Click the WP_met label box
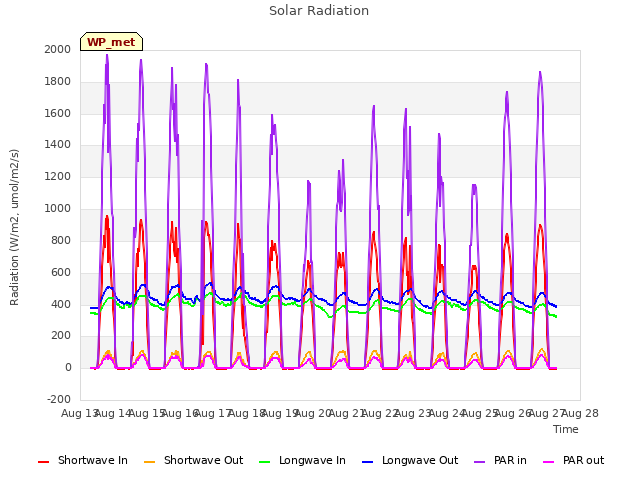 (x=111, y=42)
